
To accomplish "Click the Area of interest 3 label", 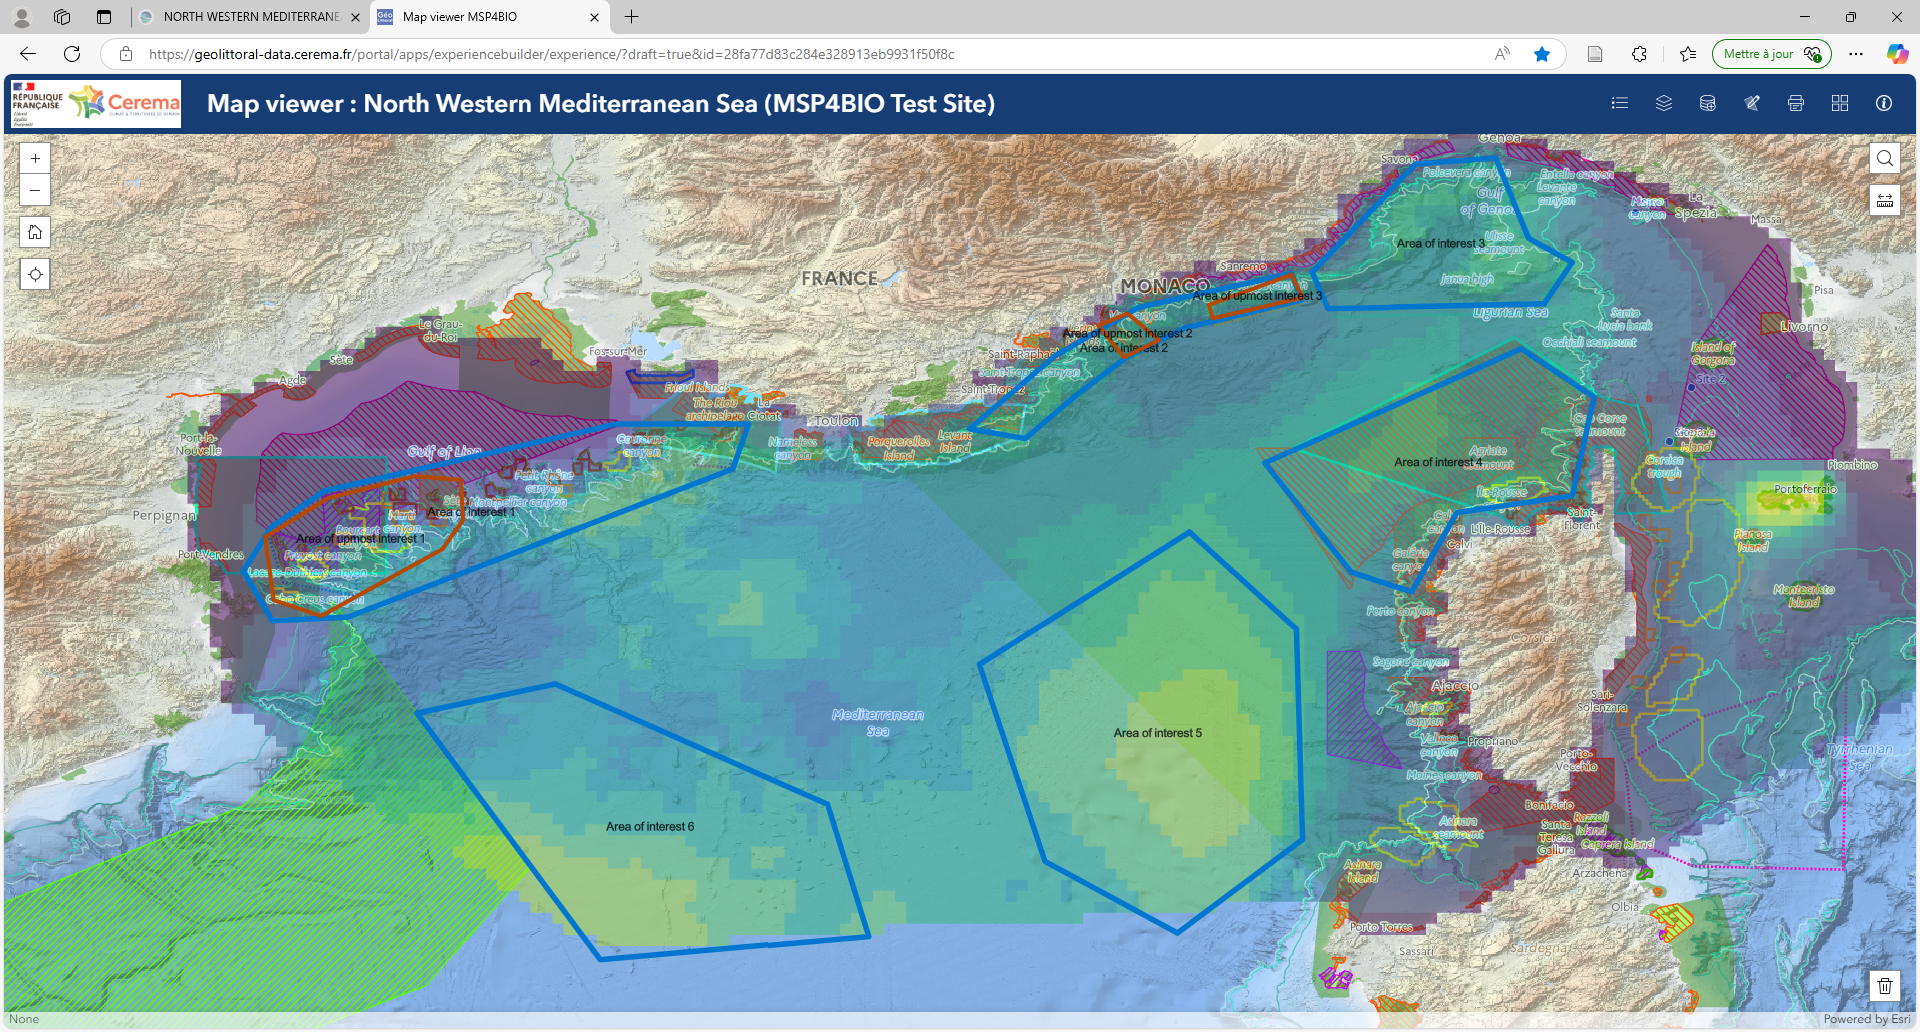I will click(x=1441, y=244).
